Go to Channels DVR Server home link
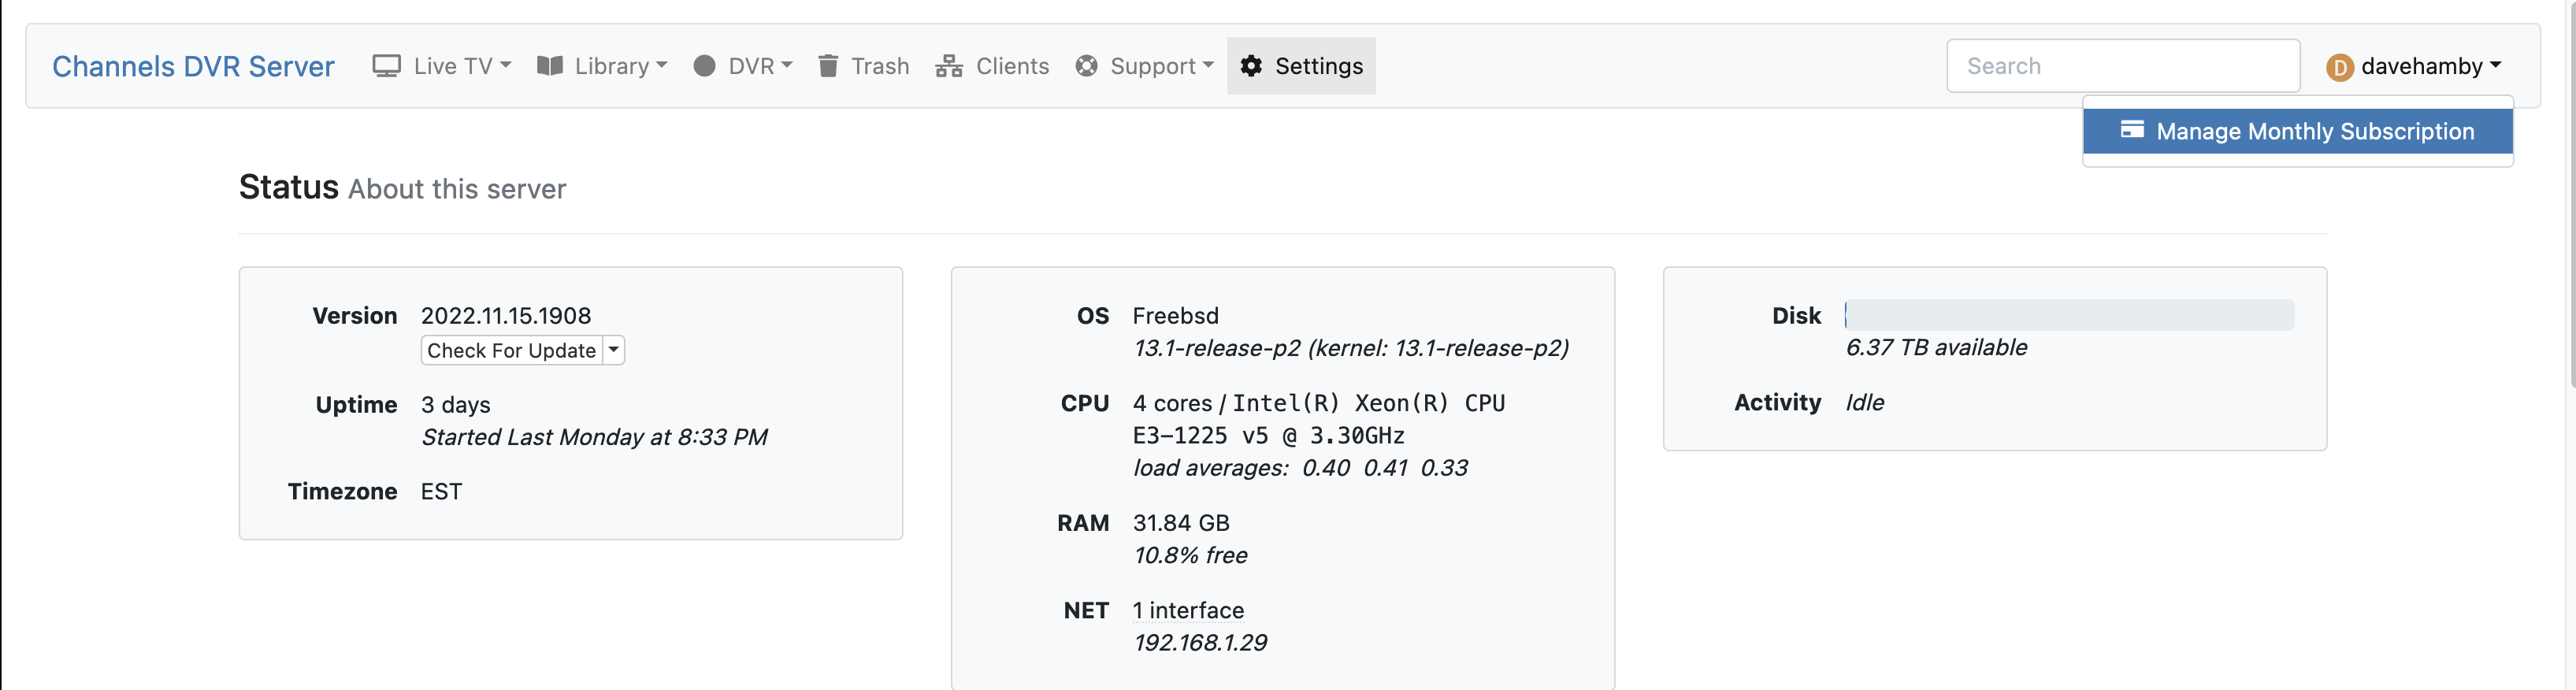 [193, 66]
